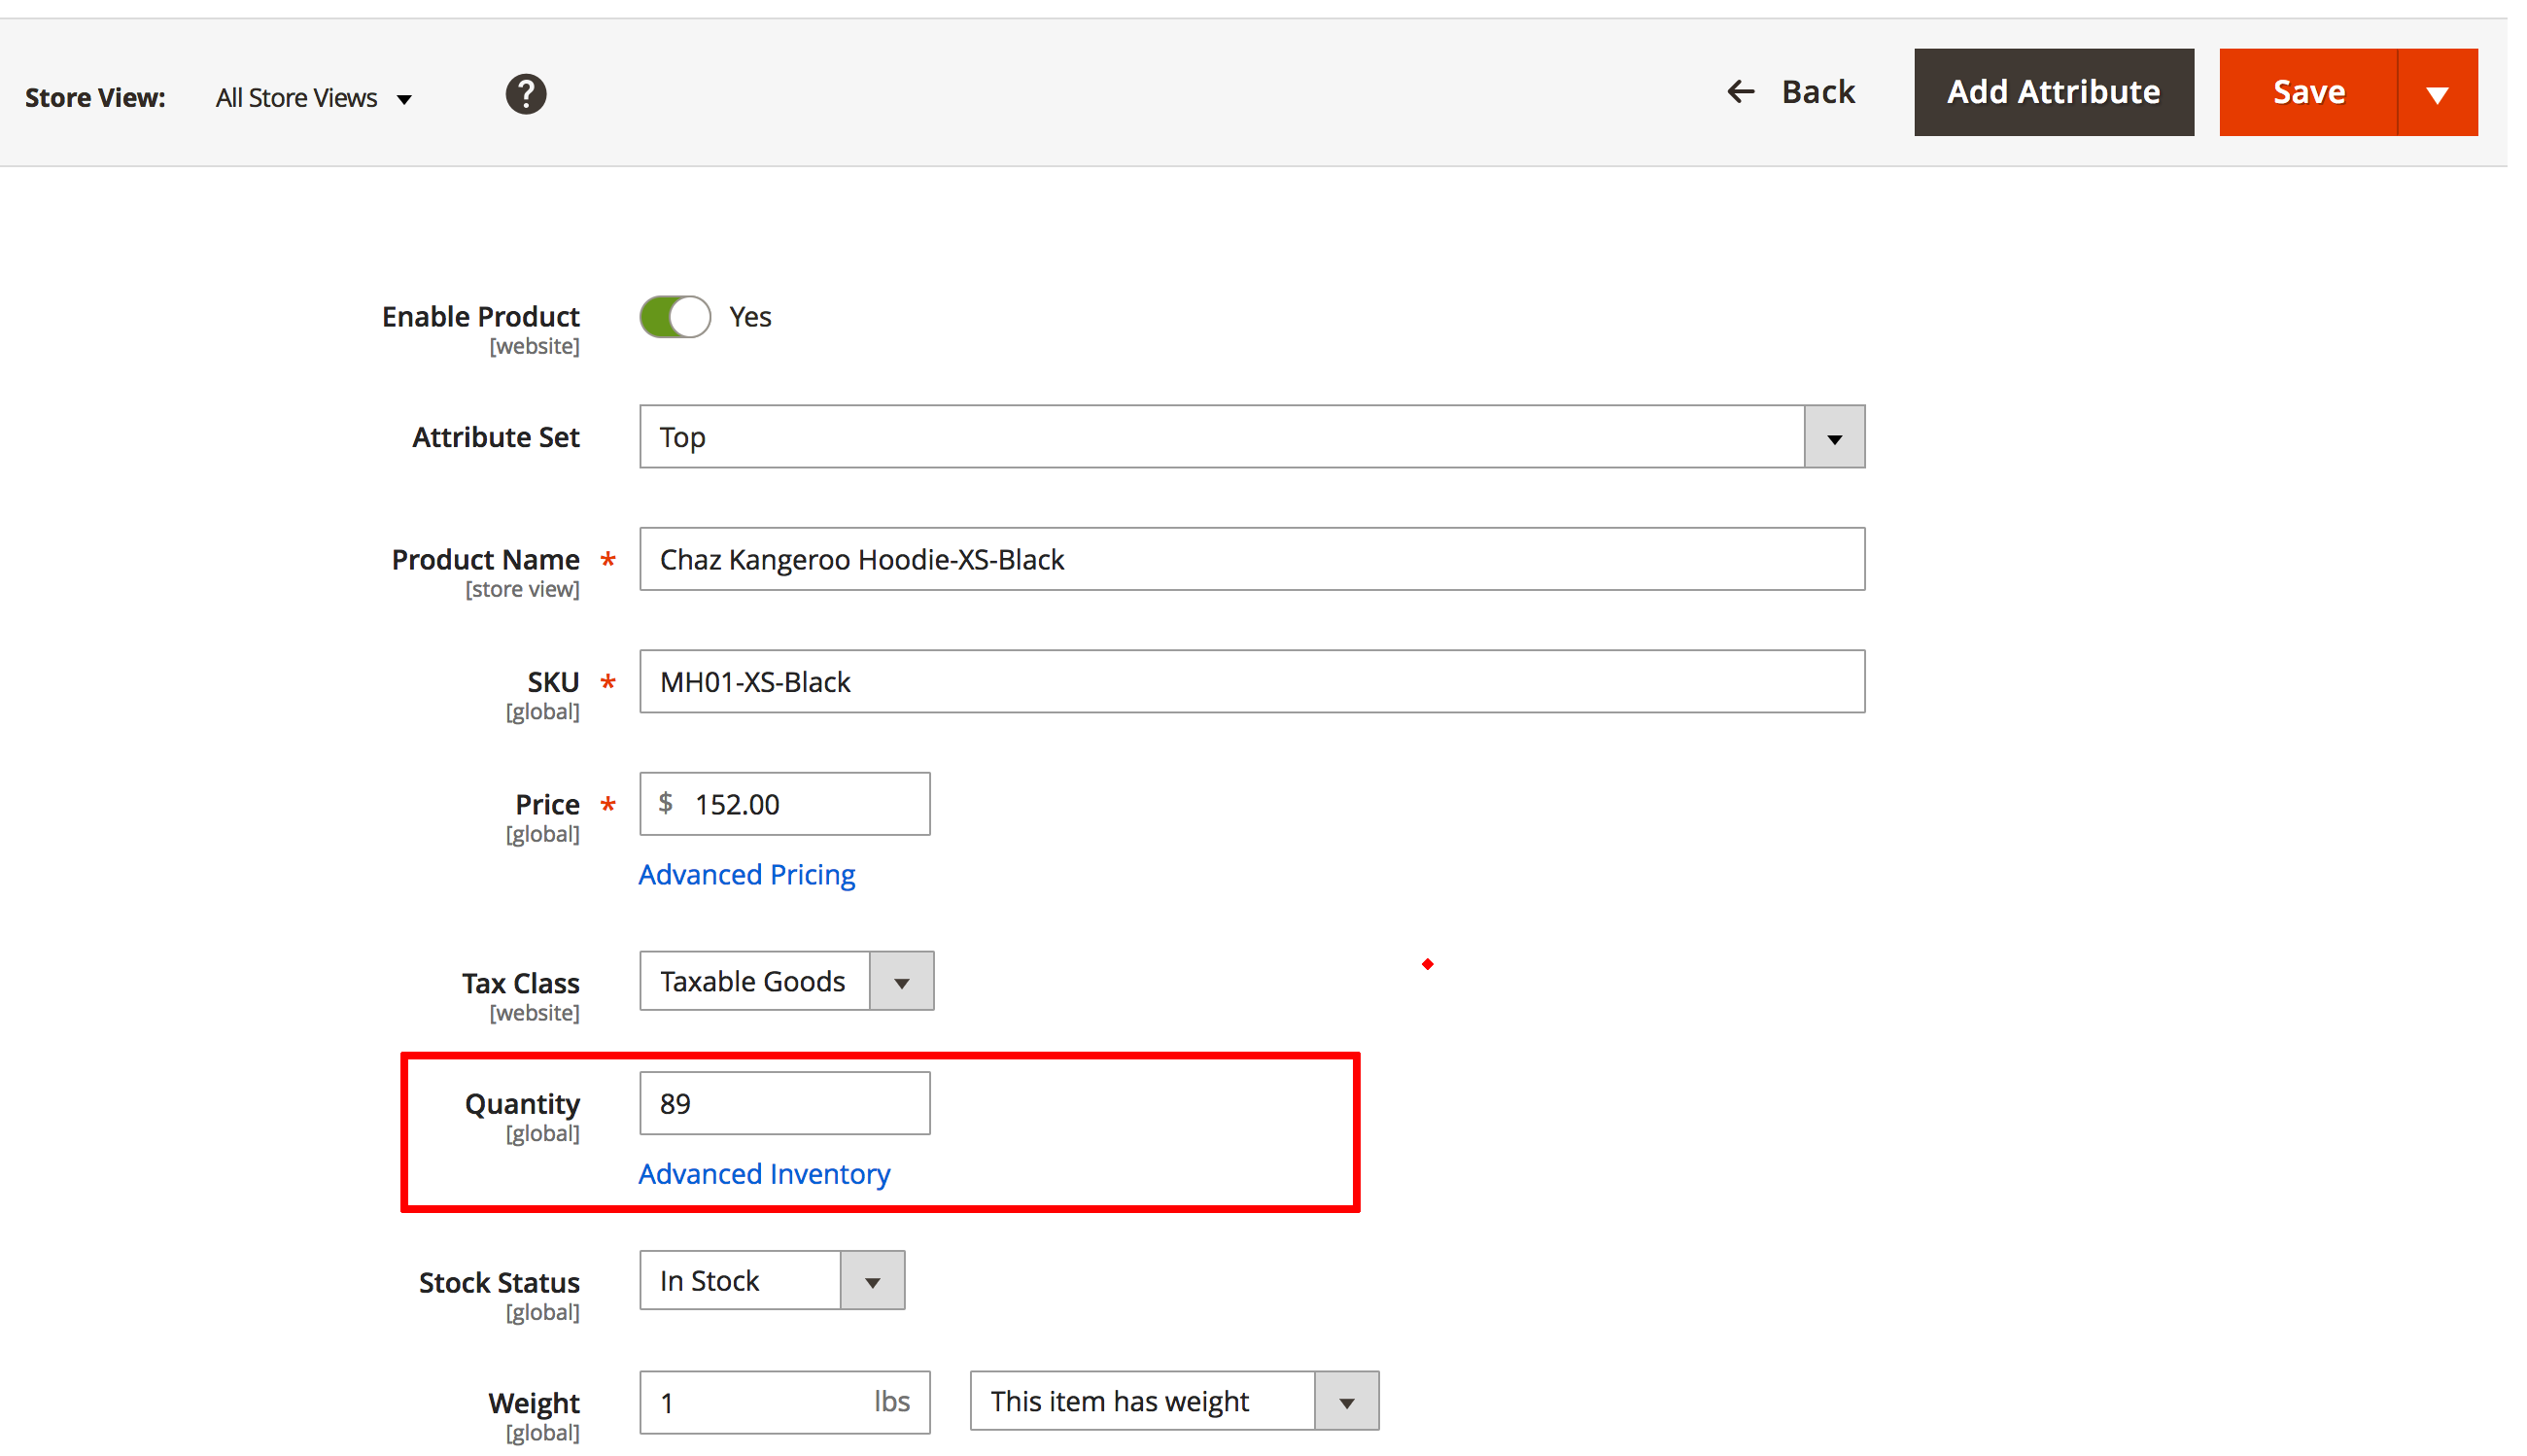
Task: Click the Back arrow icon
Action: tap(1740, 92)
